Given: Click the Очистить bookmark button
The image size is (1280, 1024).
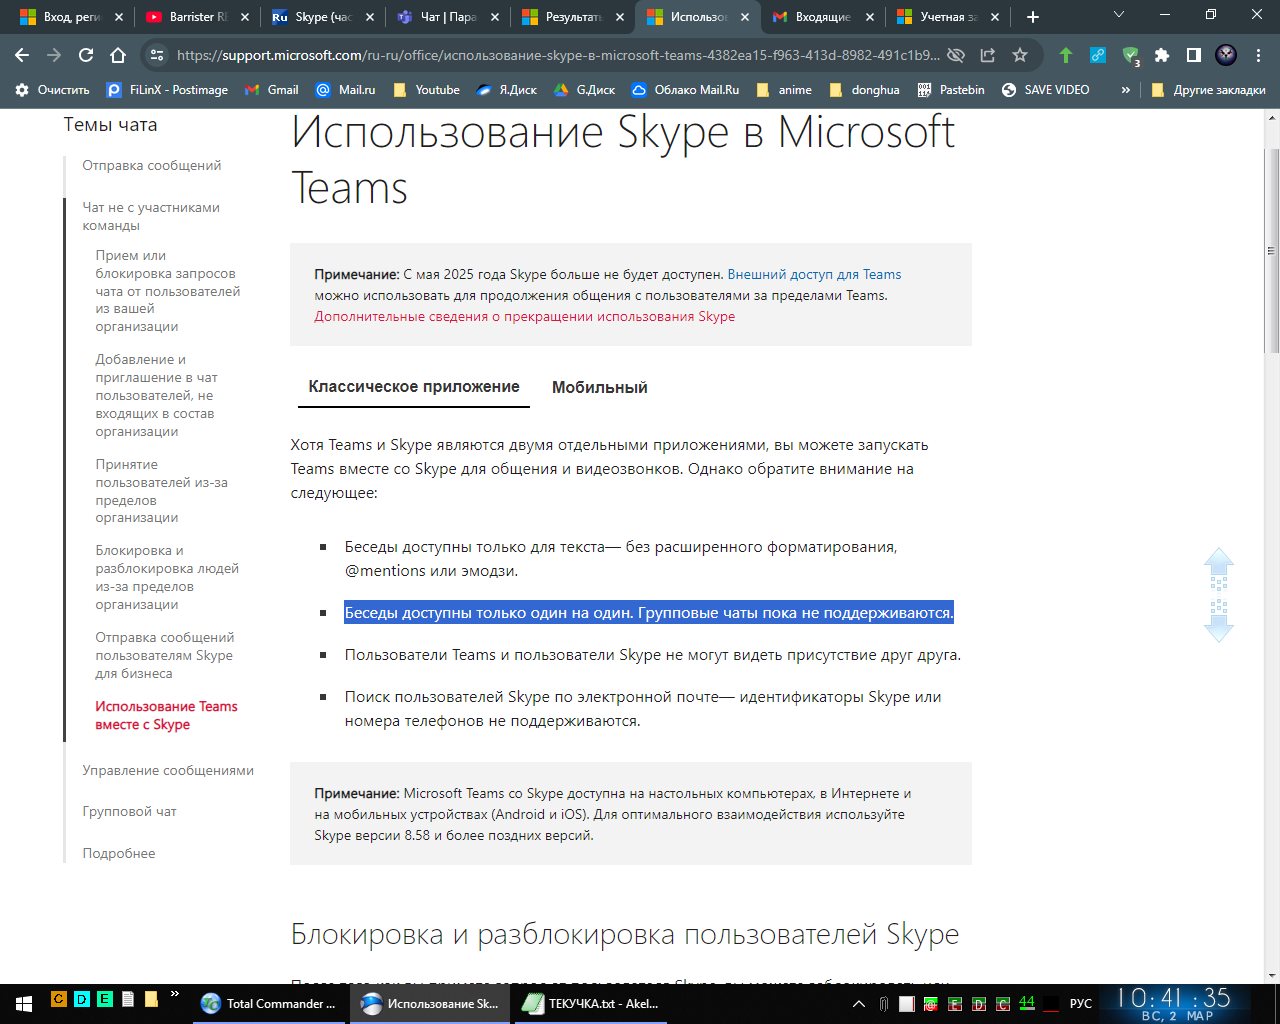Looking at the screenshot, I should pyautogui.click(x=52, y=89).
